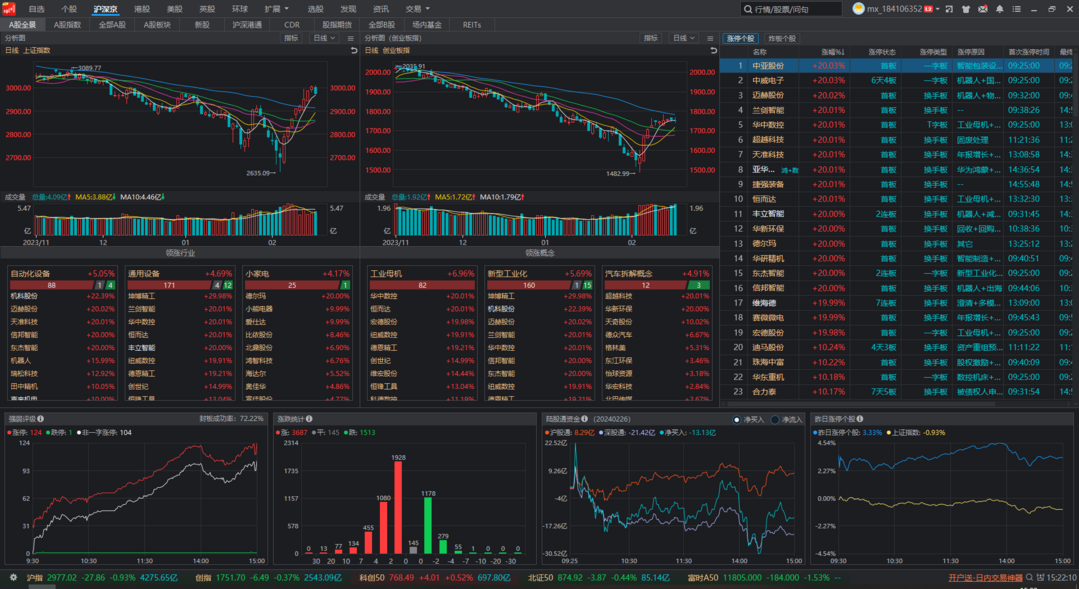Toggle 昨日涨停个股 blue legend item
The width and height of the screenshot is (1079, 589).
click(848, 432)
